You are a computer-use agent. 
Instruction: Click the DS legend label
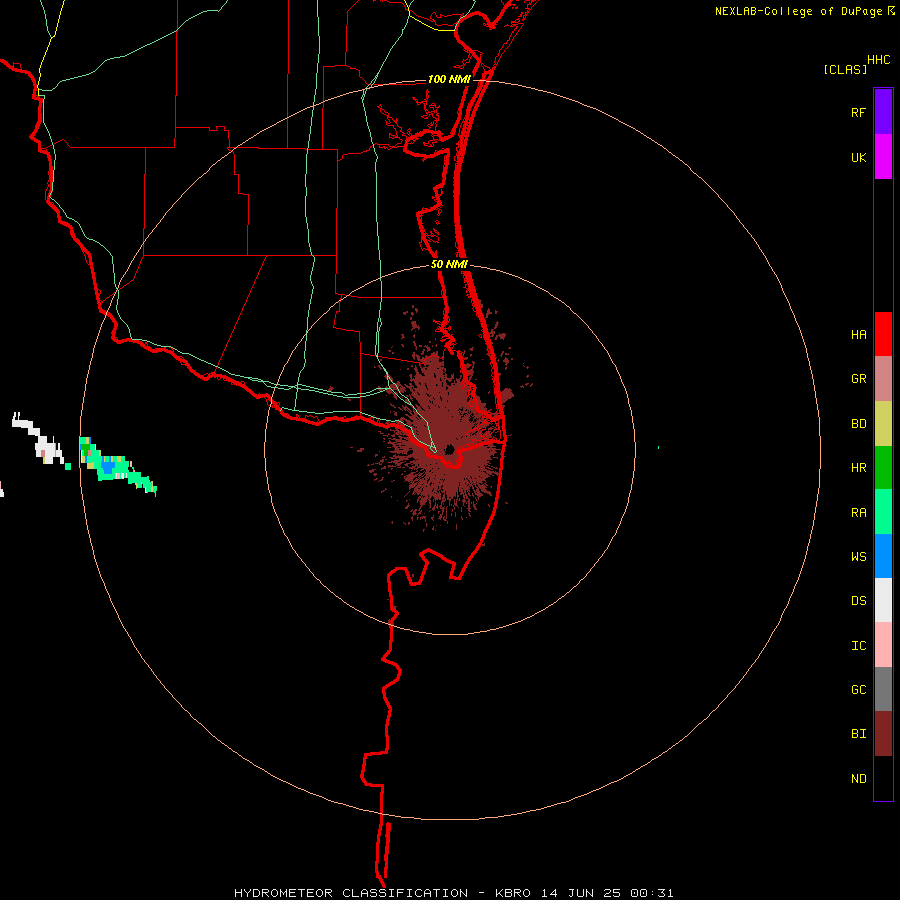pos(858,601)
